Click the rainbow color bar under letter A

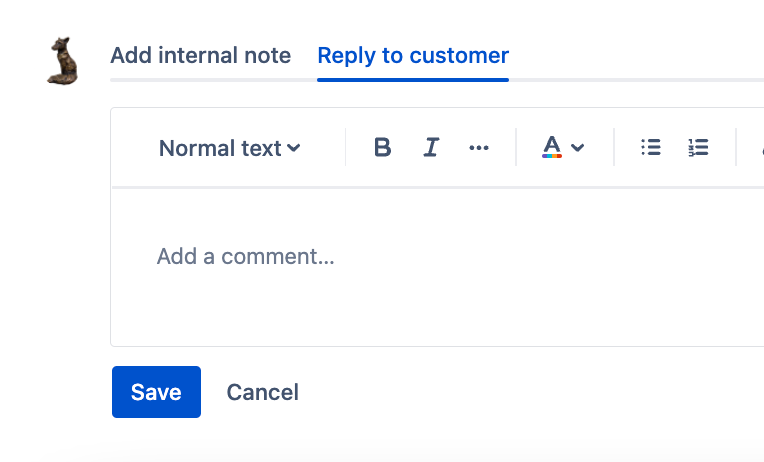click(552, 156)
